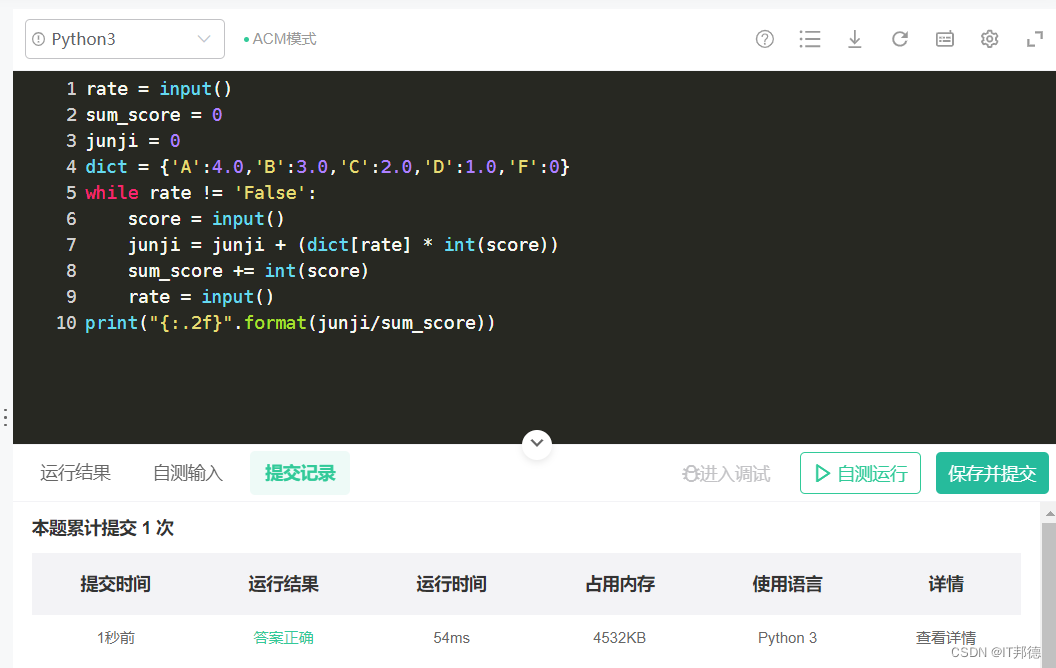1056x668 pixels.
Task: Click the 答案正确 result text
Action: point(284,638)
